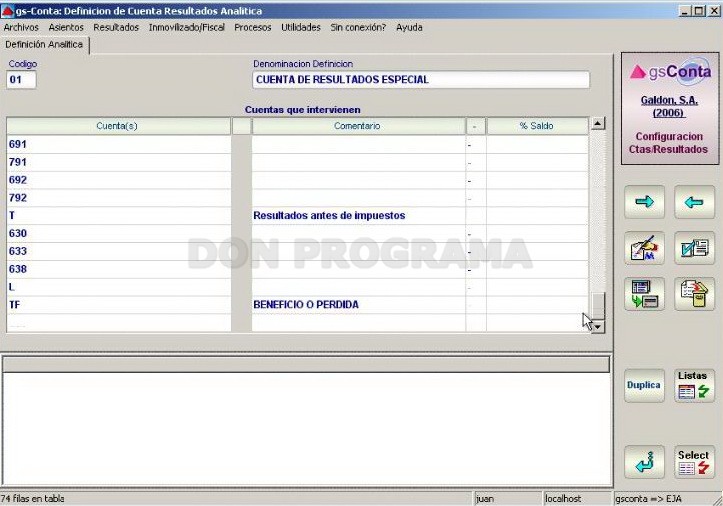
Task: Click the table scrollbar down arrow
Action: click(598, 327)
